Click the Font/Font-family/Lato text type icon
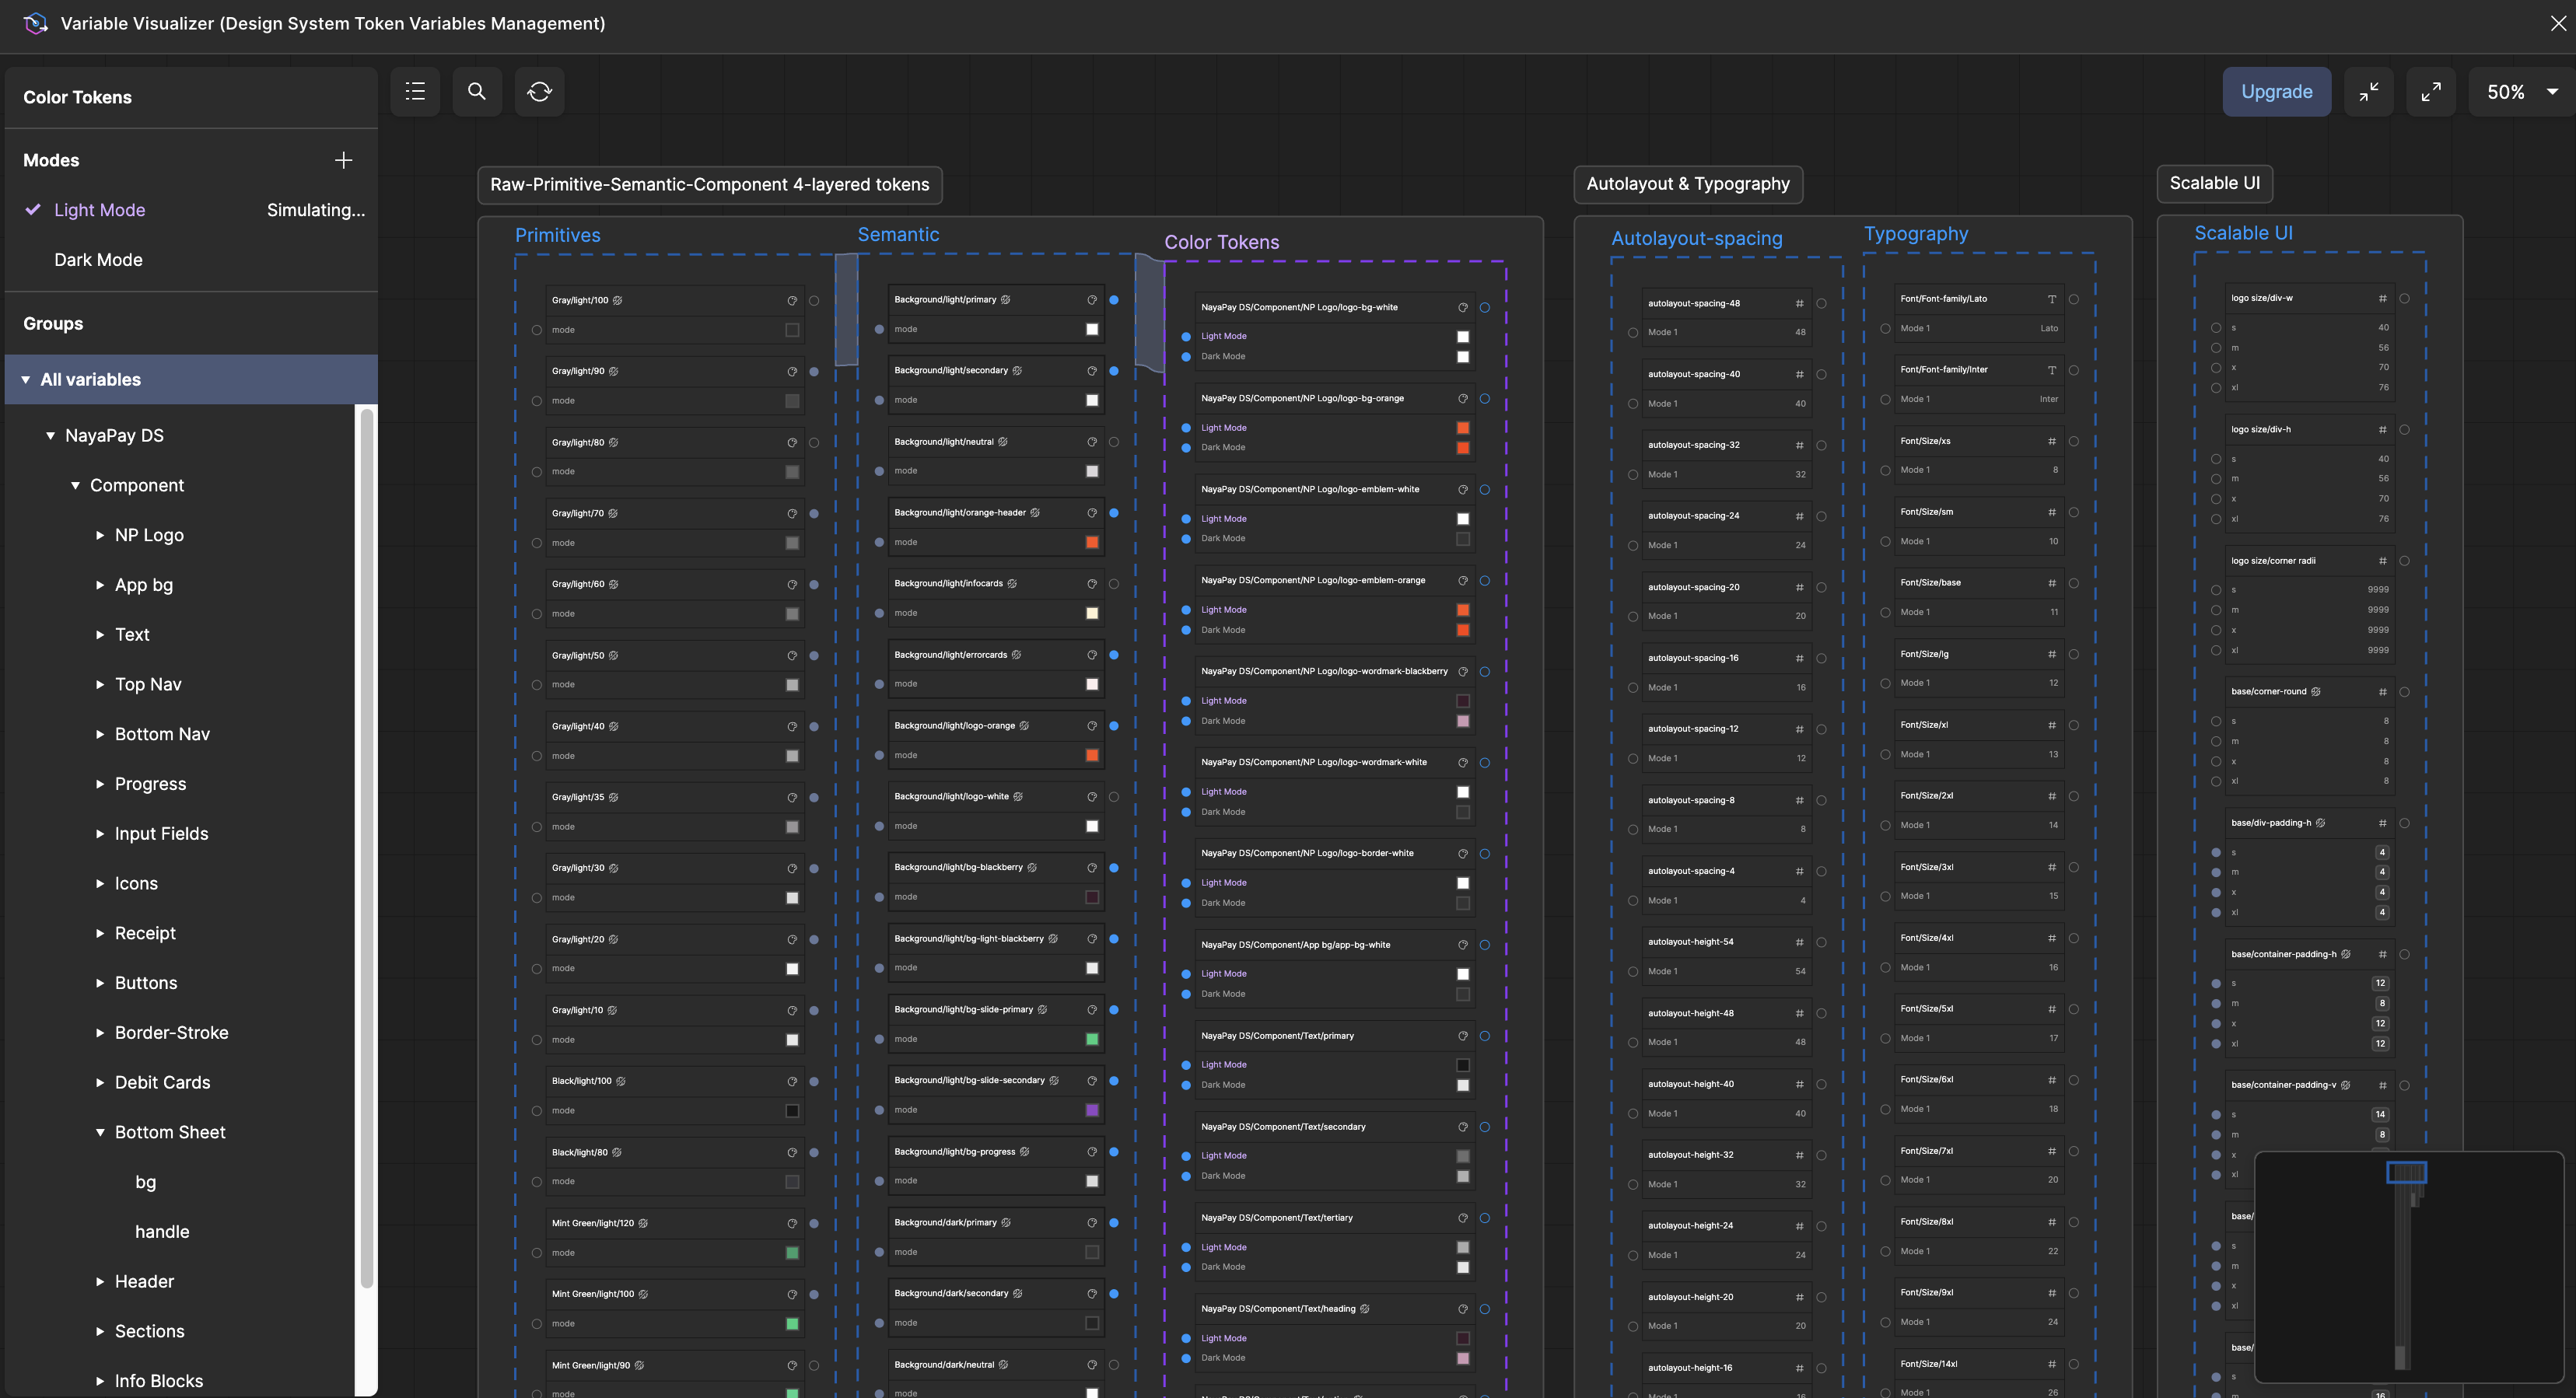Image resolution: width=2576 pixels, height=1398 pixels. [x=2051, y=299]
